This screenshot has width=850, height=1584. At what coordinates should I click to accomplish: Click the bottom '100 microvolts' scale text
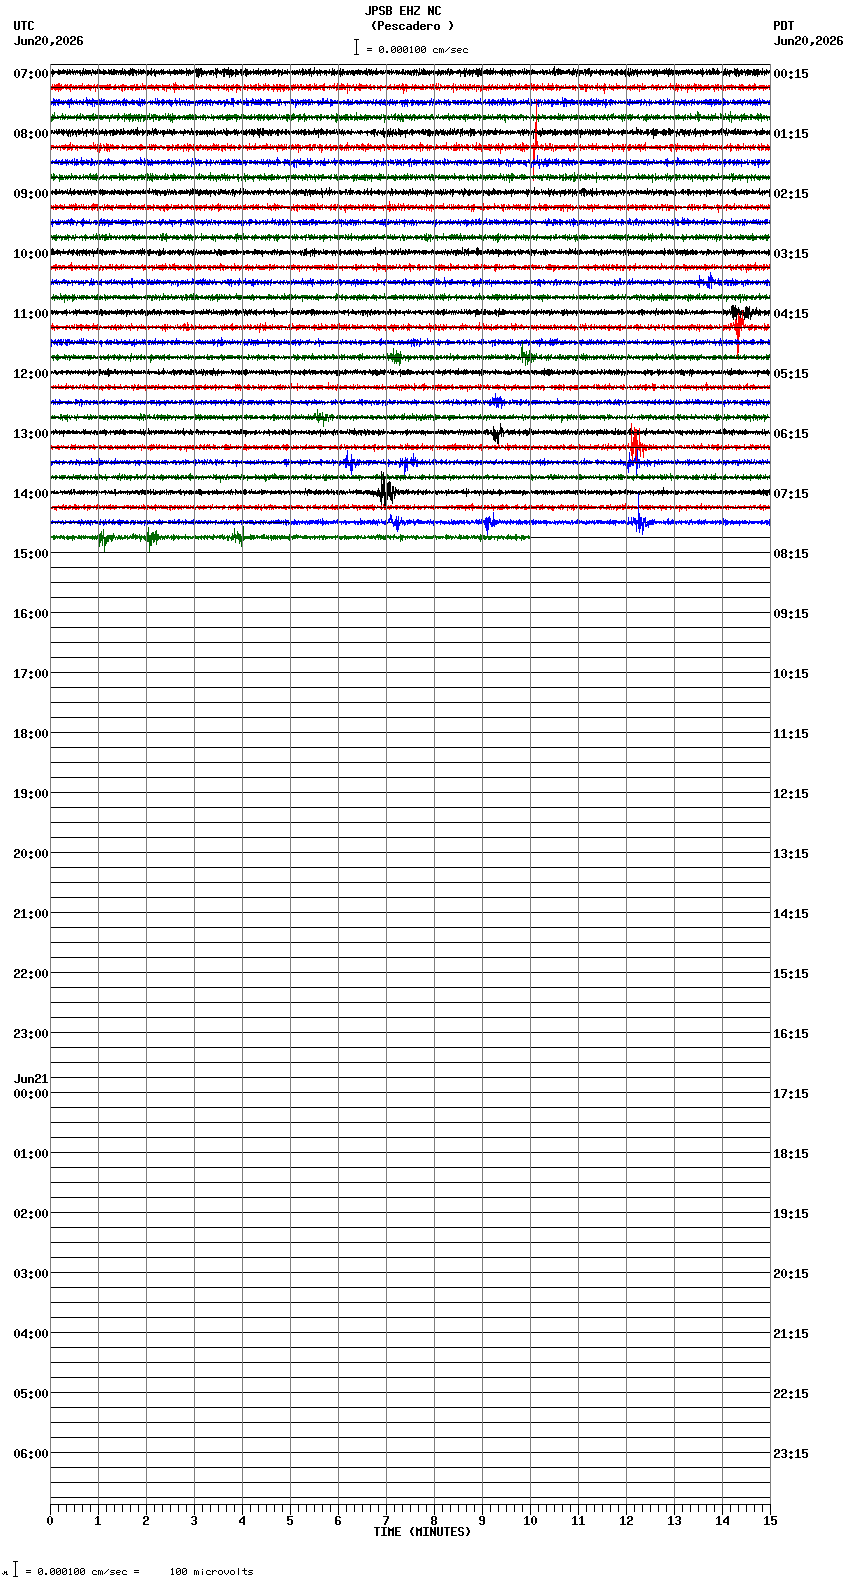(211, 1572)
